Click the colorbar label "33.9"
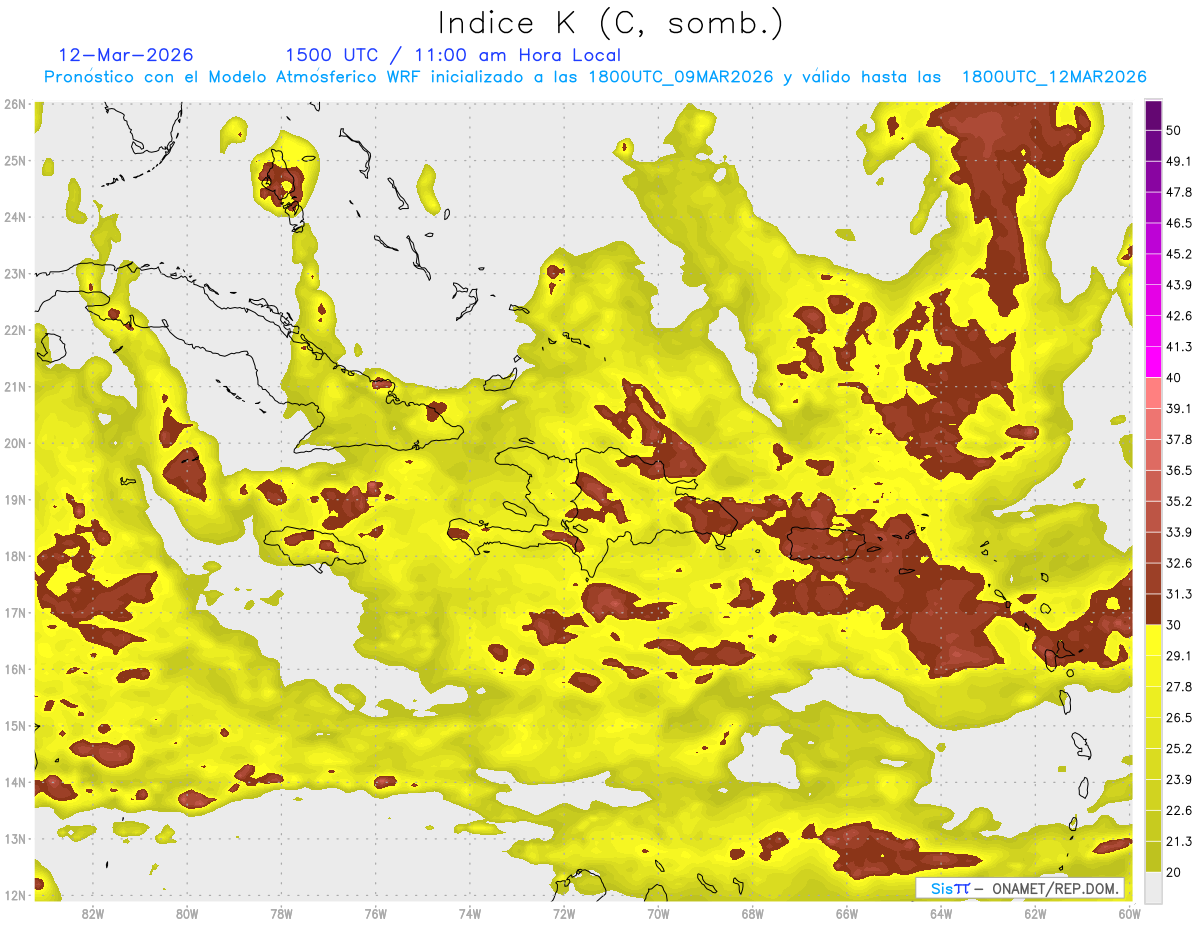 coord(1179,532)
